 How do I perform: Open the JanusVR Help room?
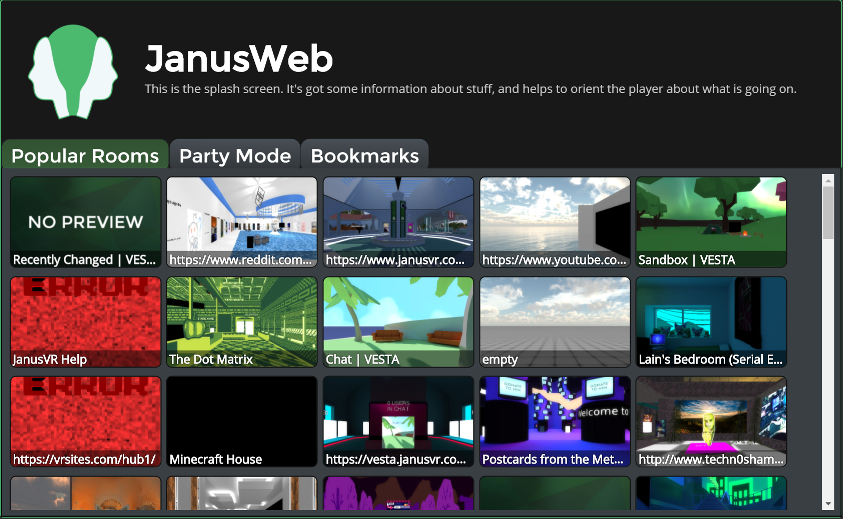[x=85, y=322]
